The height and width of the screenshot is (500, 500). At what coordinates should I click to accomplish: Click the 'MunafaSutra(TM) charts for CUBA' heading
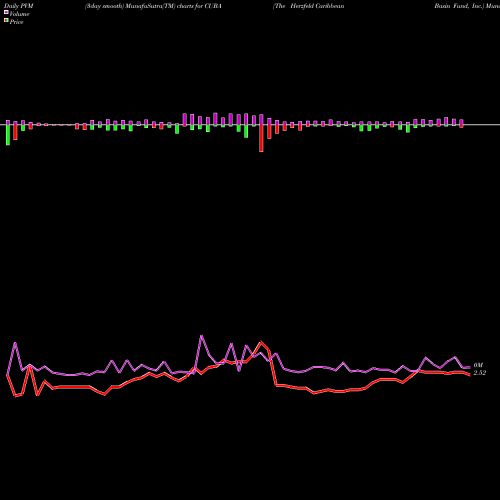tap(173, 6)
